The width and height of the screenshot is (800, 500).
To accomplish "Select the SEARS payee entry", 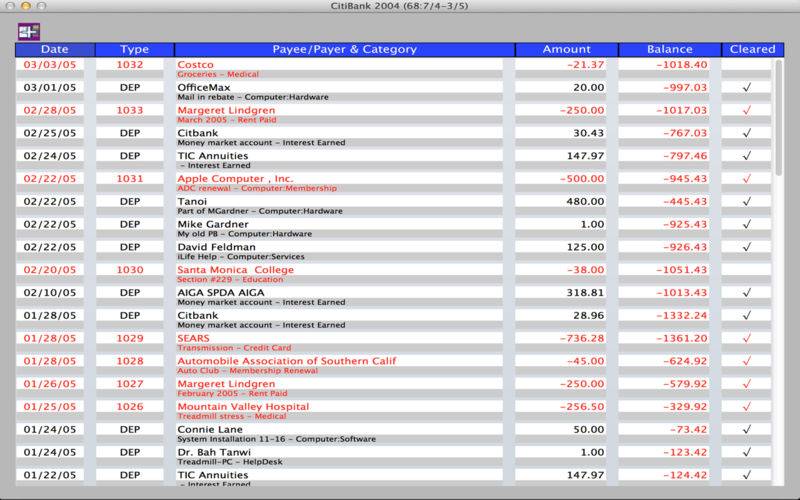I will pos(193,338).
